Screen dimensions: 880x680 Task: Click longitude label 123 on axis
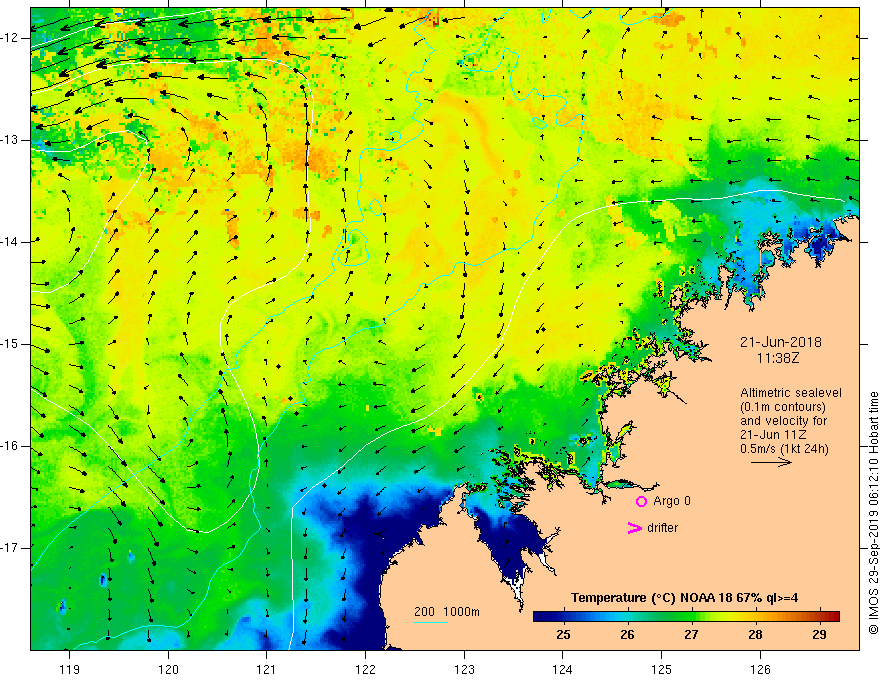[x=464, y=669]
